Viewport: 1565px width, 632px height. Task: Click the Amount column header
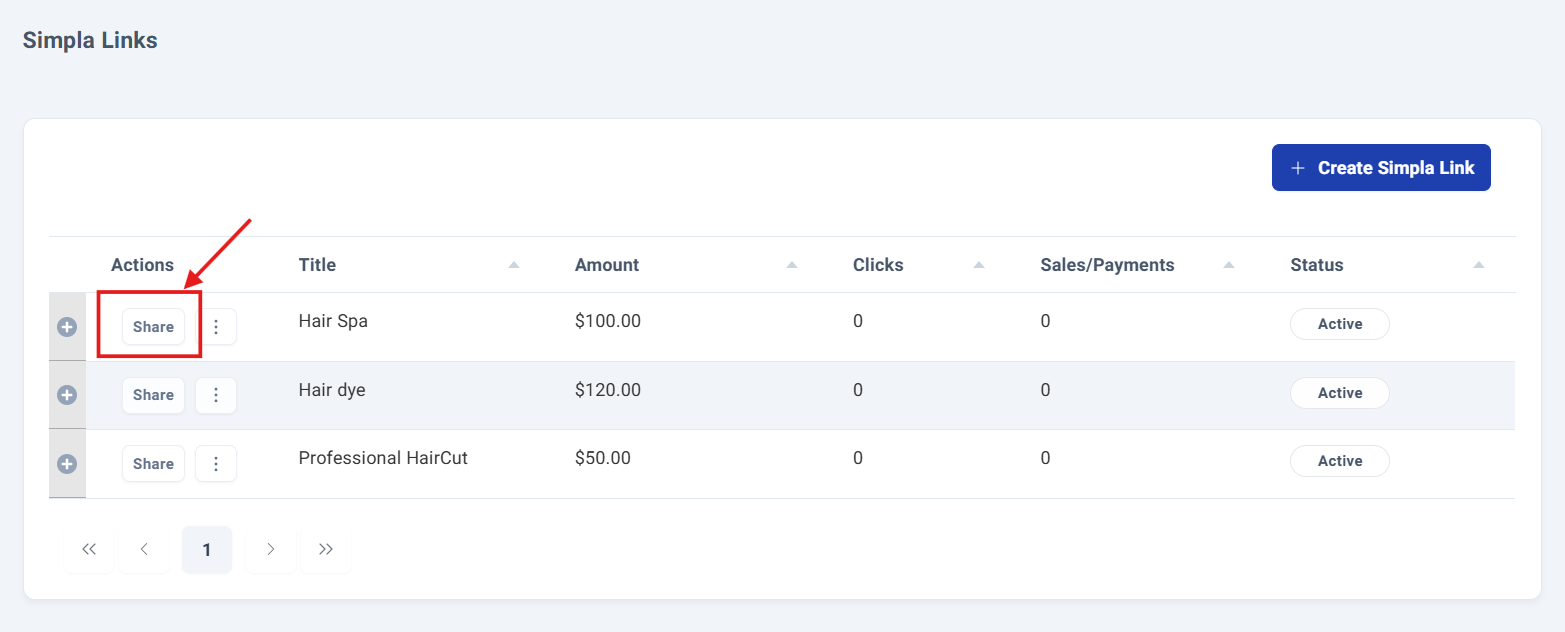pyautogui.click(x=607, y=265)
